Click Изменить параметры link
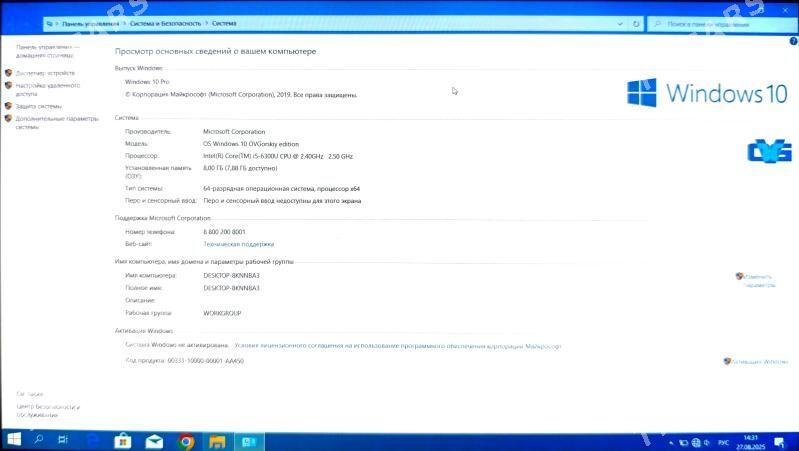 pos(759,281)
